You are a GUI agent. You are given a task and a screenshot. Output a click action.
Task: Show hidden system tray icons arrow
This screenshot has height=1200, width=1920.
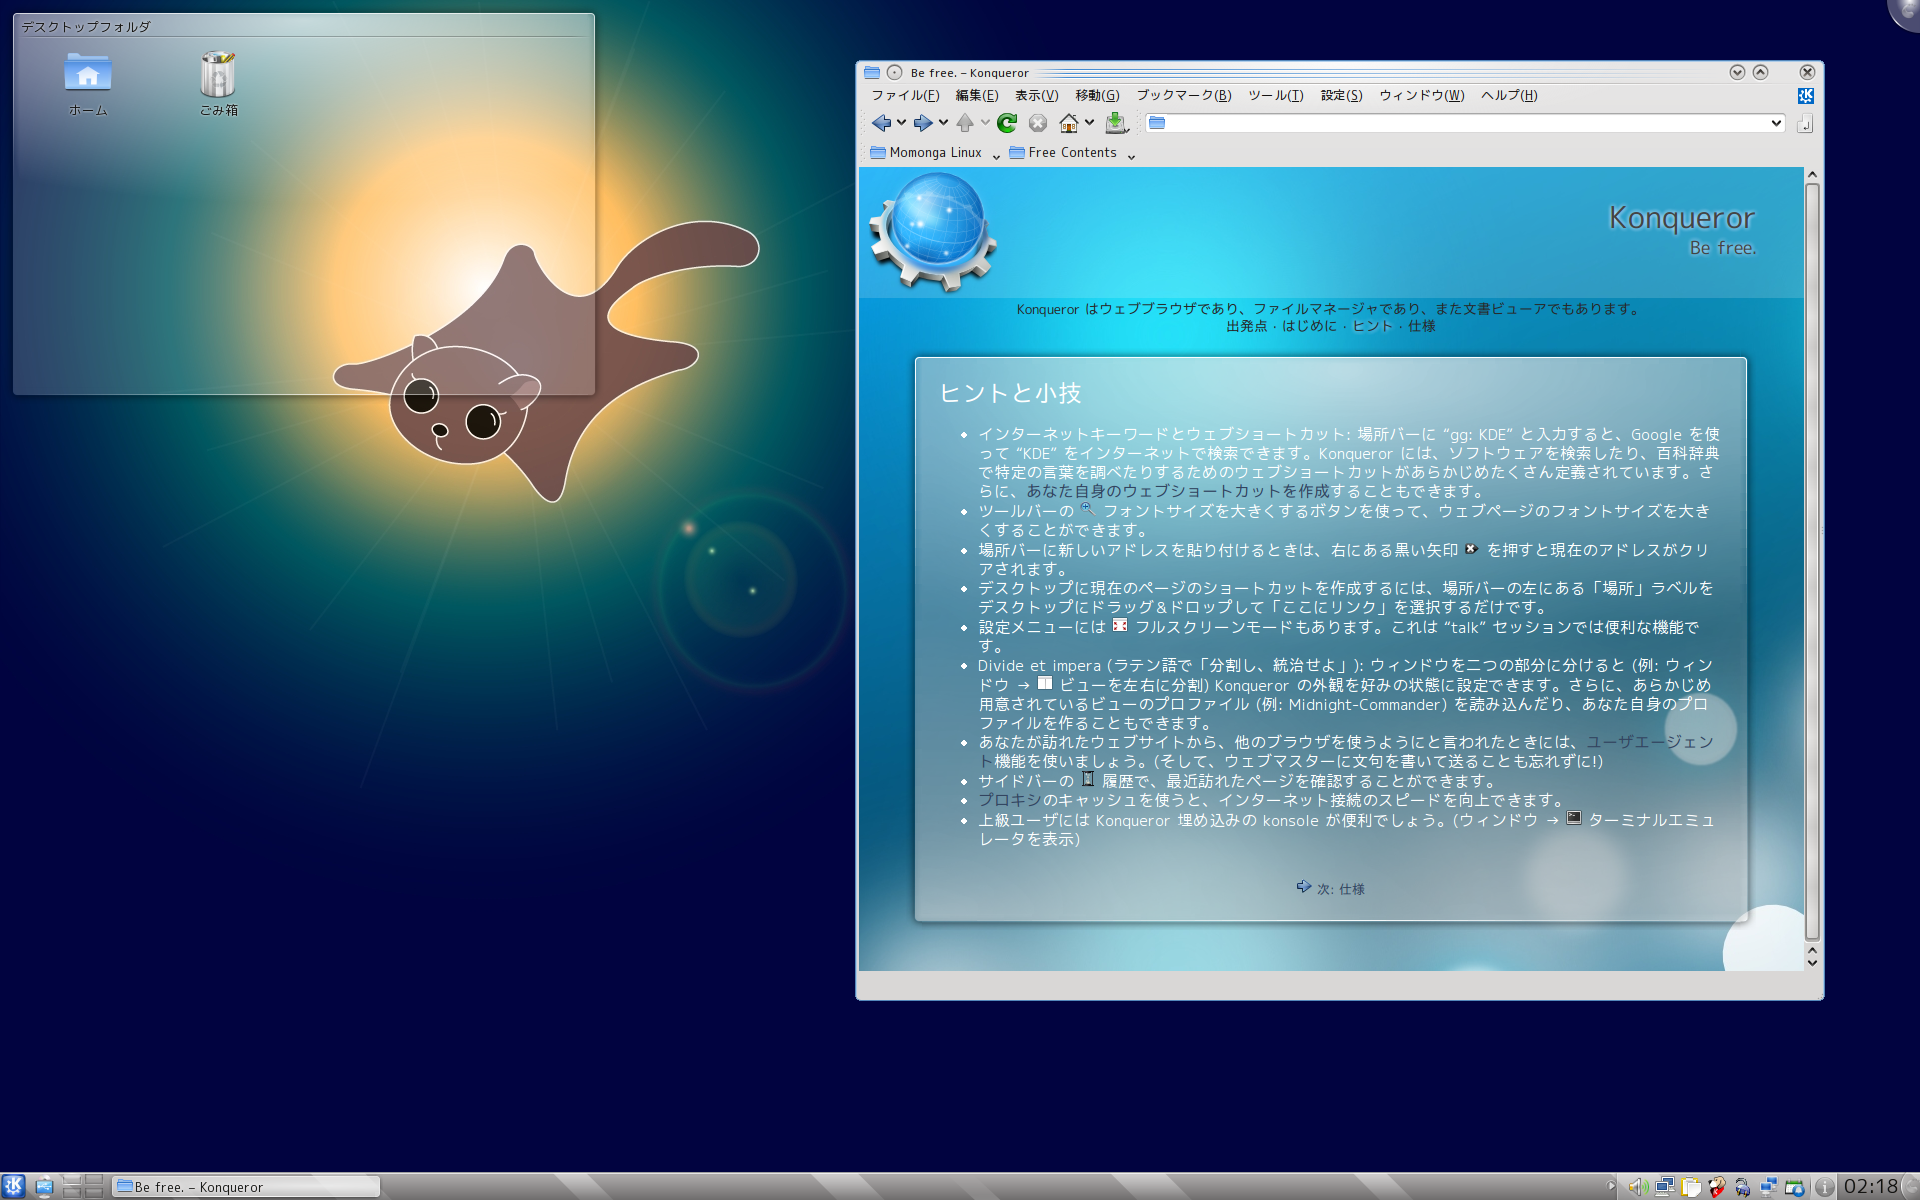pyautogui.click(x=1611, y=1187)
